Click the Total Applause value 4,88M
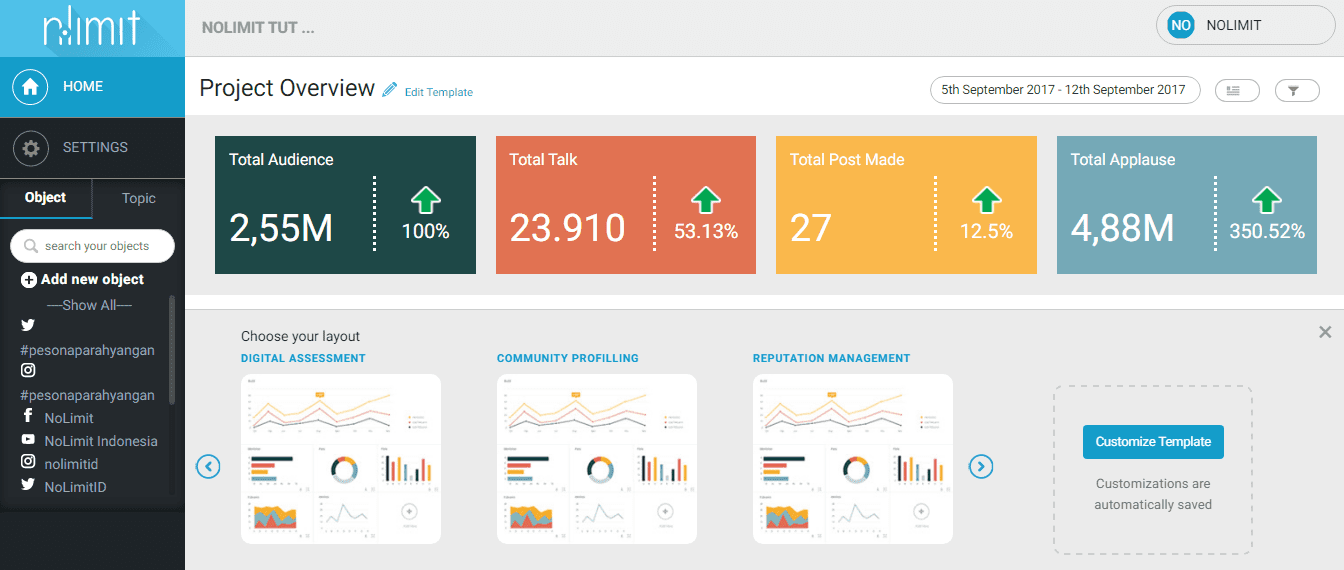 (1122, 228)
